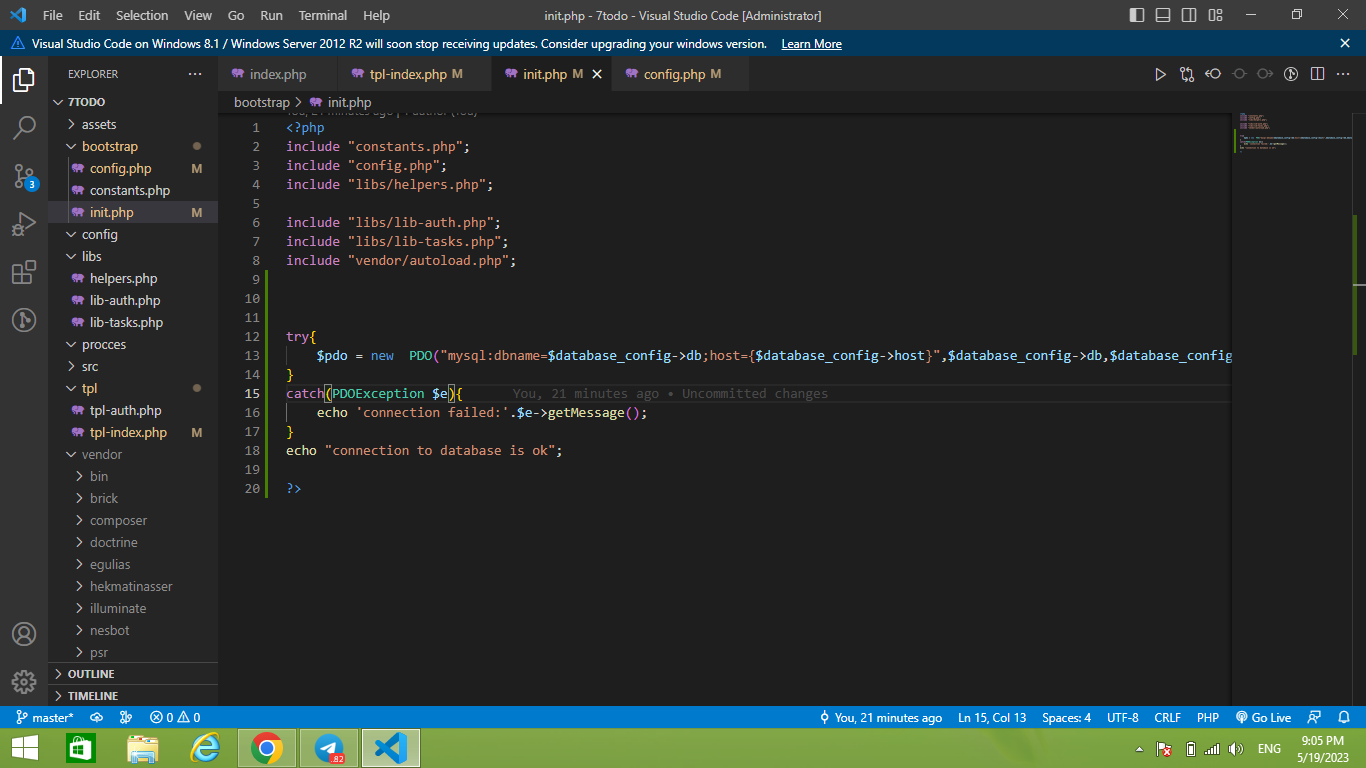This screenshot has width=1366, height=768.
Task: Close the init.php editor tab
Action: (597, 74)
